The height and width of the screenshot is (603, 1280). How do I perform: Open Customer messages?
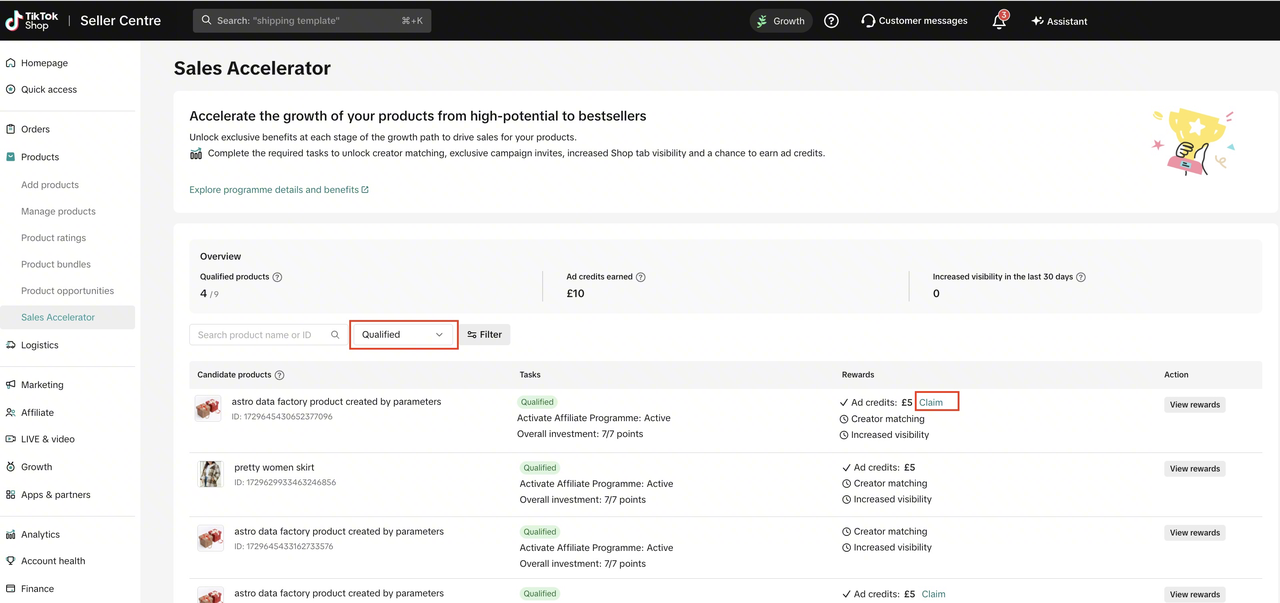[914, 21]
